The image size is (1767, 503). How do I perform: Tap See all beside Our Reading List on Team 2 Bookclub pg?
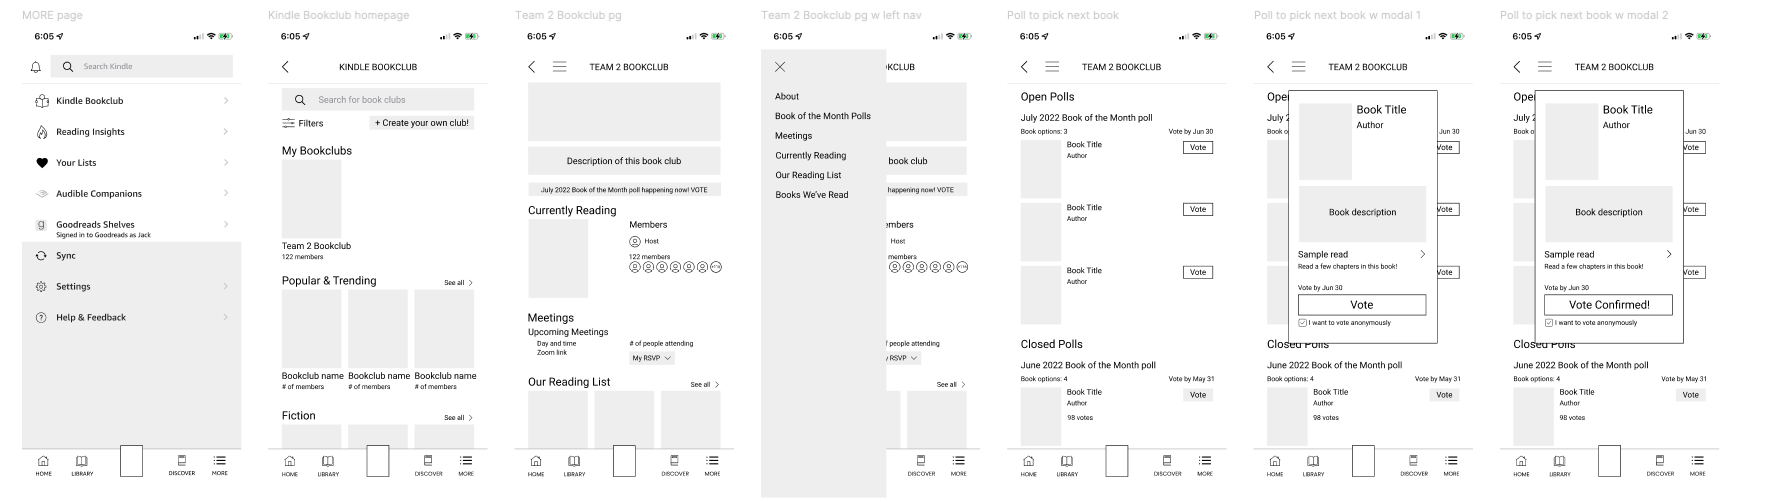click(x=704, y=385)
